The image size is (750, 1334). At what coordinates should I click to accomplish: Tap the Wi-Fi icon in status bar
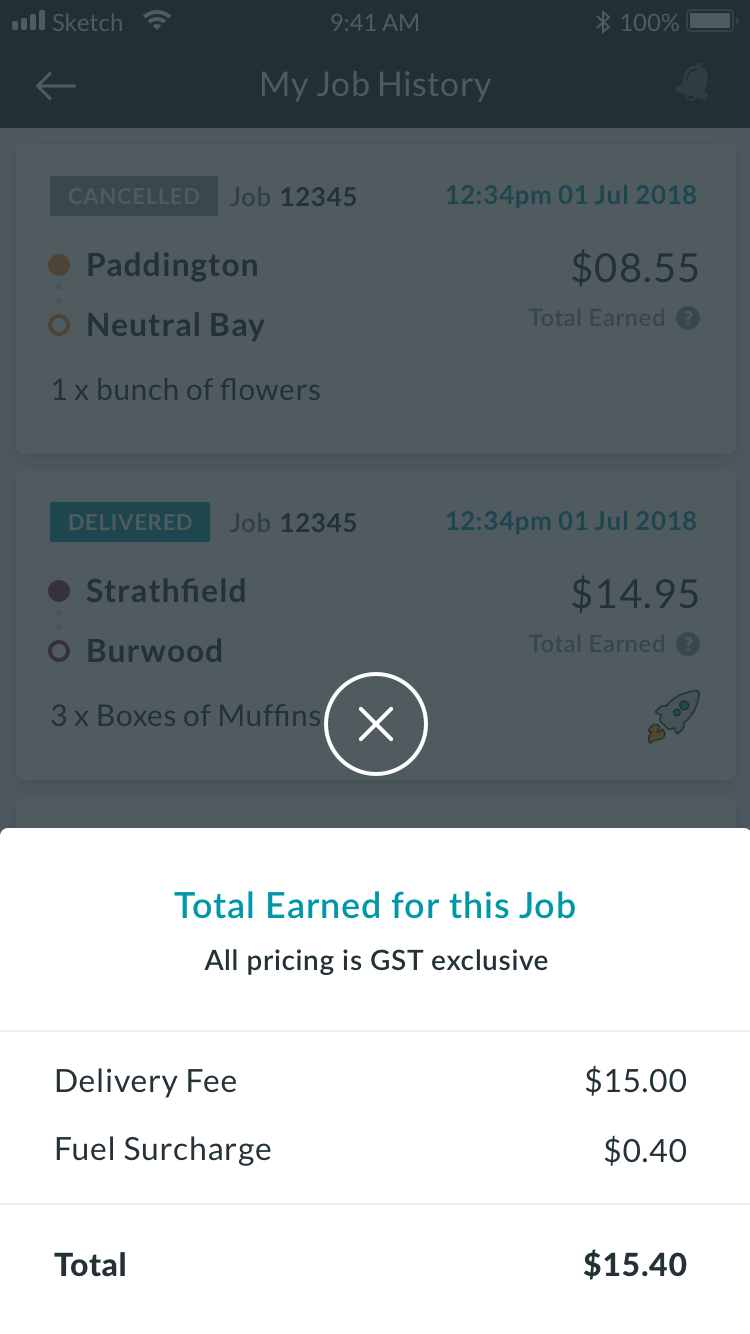tap(156, 21)
